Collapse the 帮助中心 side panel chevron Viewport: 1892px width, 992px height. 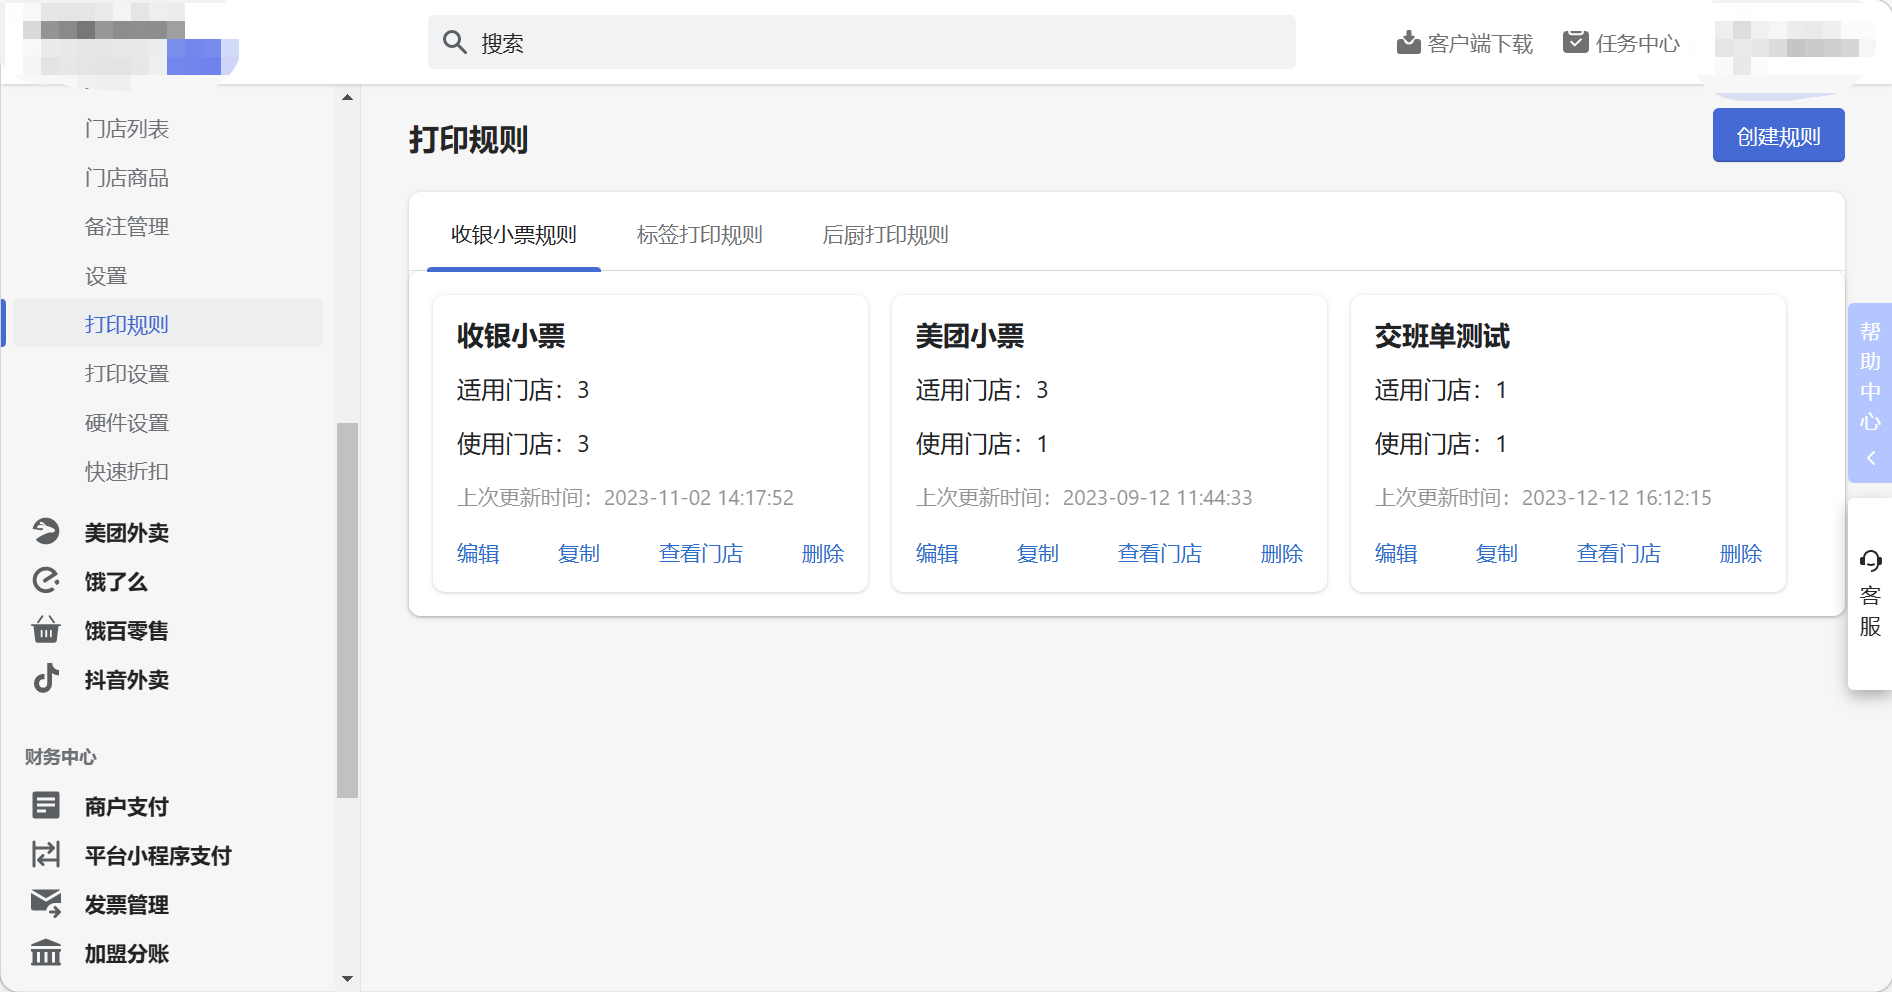pyautogui.click(x=1870, y=459)
